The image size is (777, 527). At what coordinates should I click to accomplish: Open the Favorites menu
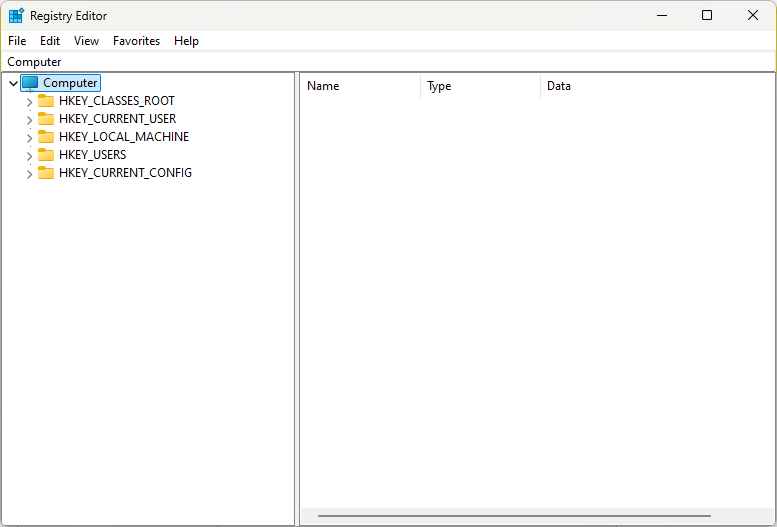tap(136, 41)
